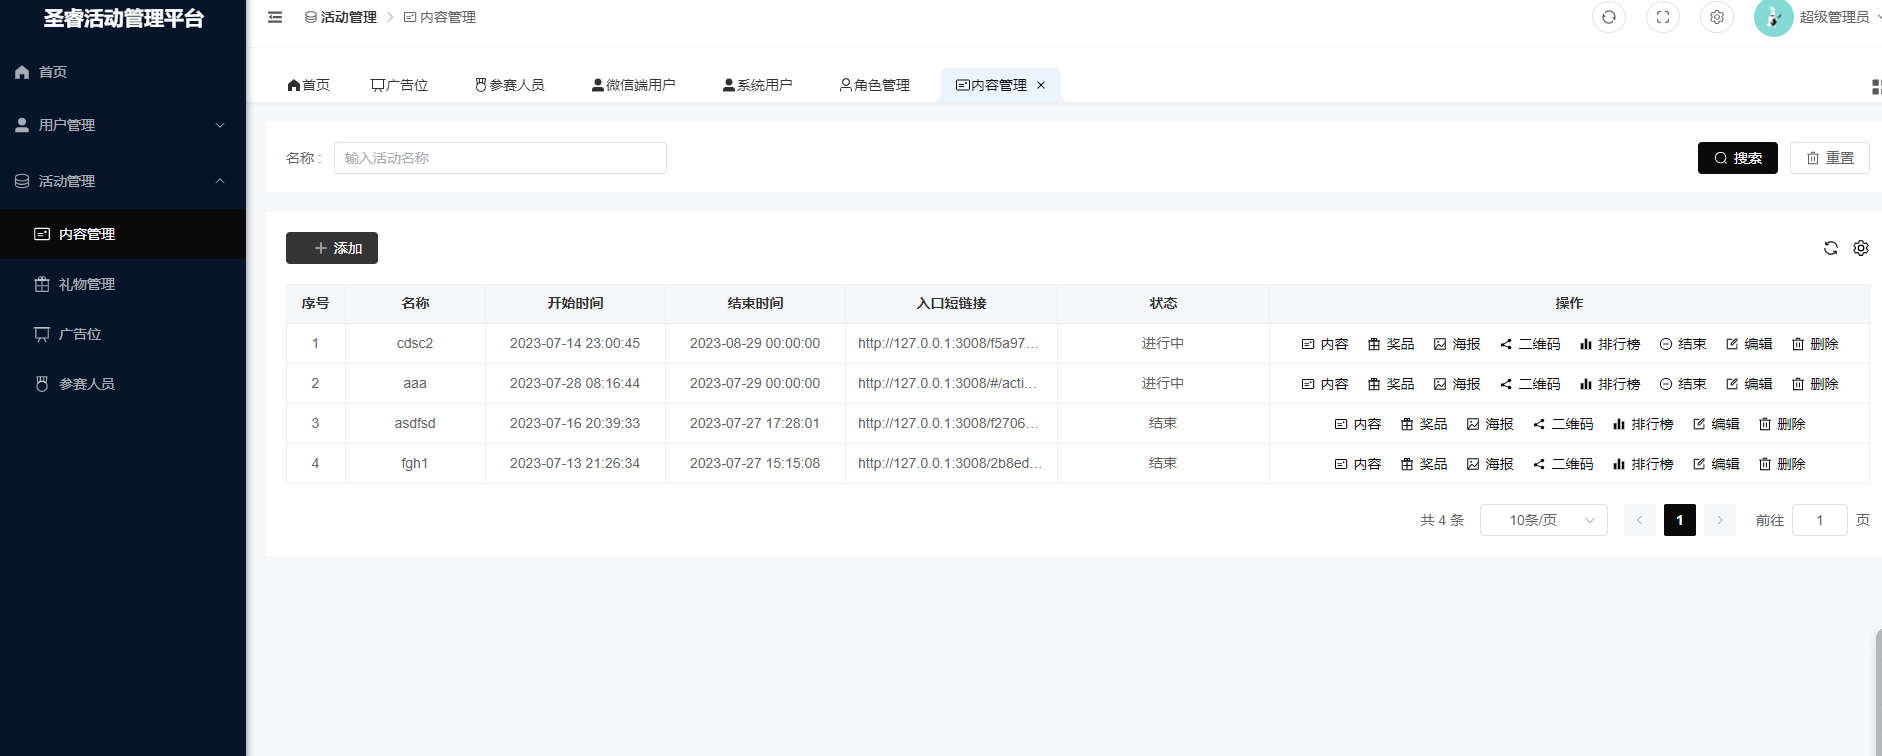Expand the 用户管理 sidebar menu
Screen dimensions: 1882x756
coord(123,125)
